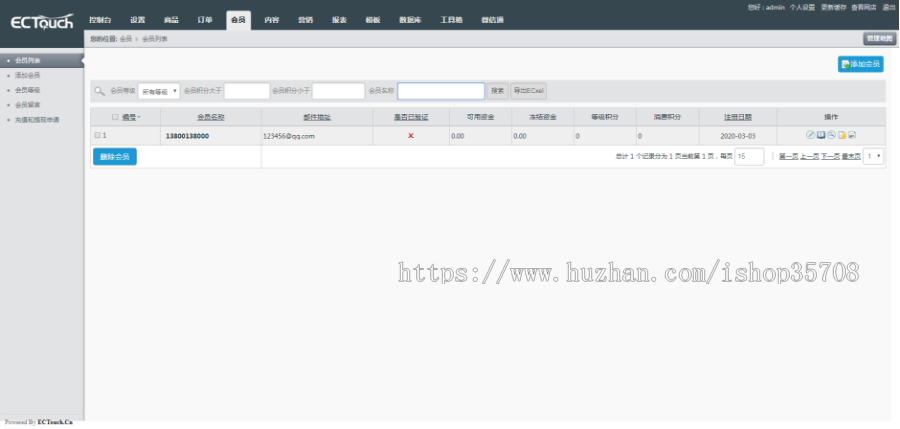Screen dimensions: 900x429
Task: Open the 订单 top menu
Action: [x=205, y=20]
